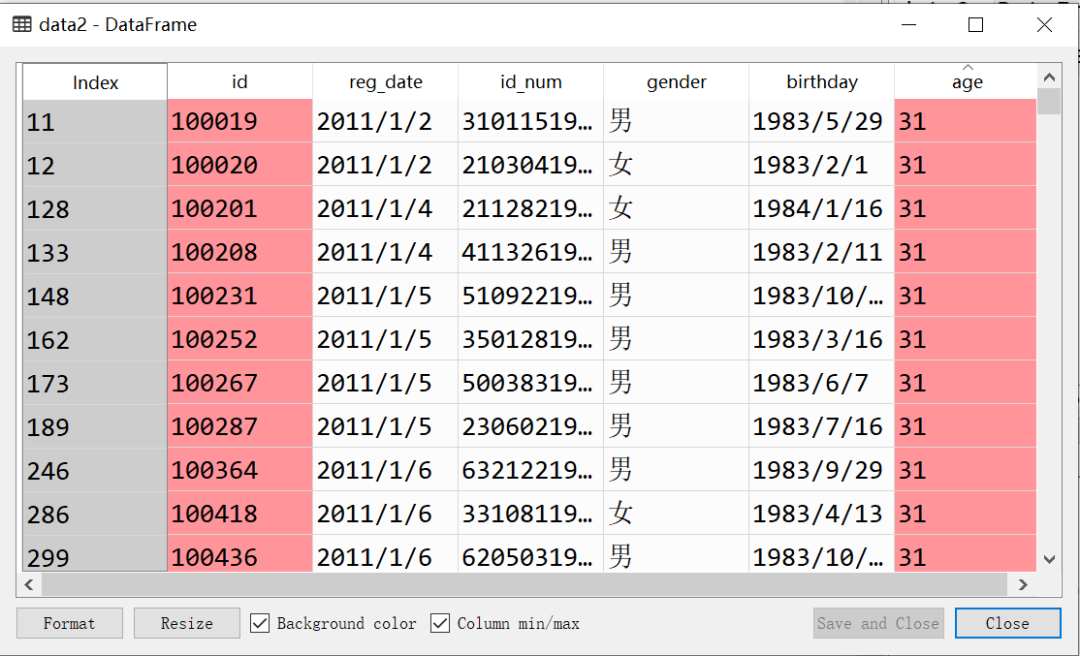Select the id_num column header
Image resolution: width=1080 pixels, height=656 pixels.
coord(530,82)
